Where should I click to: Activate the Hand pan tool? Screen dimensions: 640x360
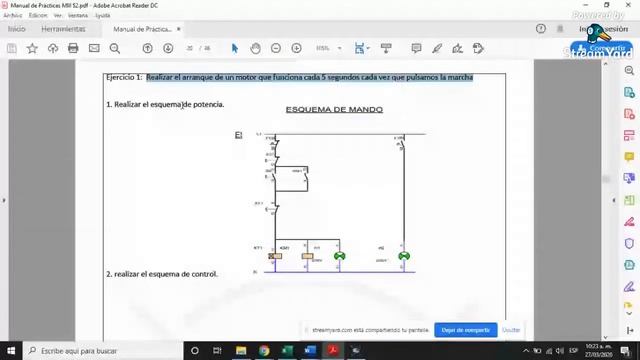[x=256, y=49]
